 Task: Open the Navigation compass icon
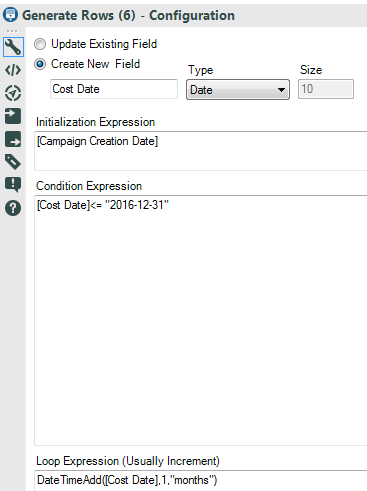13,93
